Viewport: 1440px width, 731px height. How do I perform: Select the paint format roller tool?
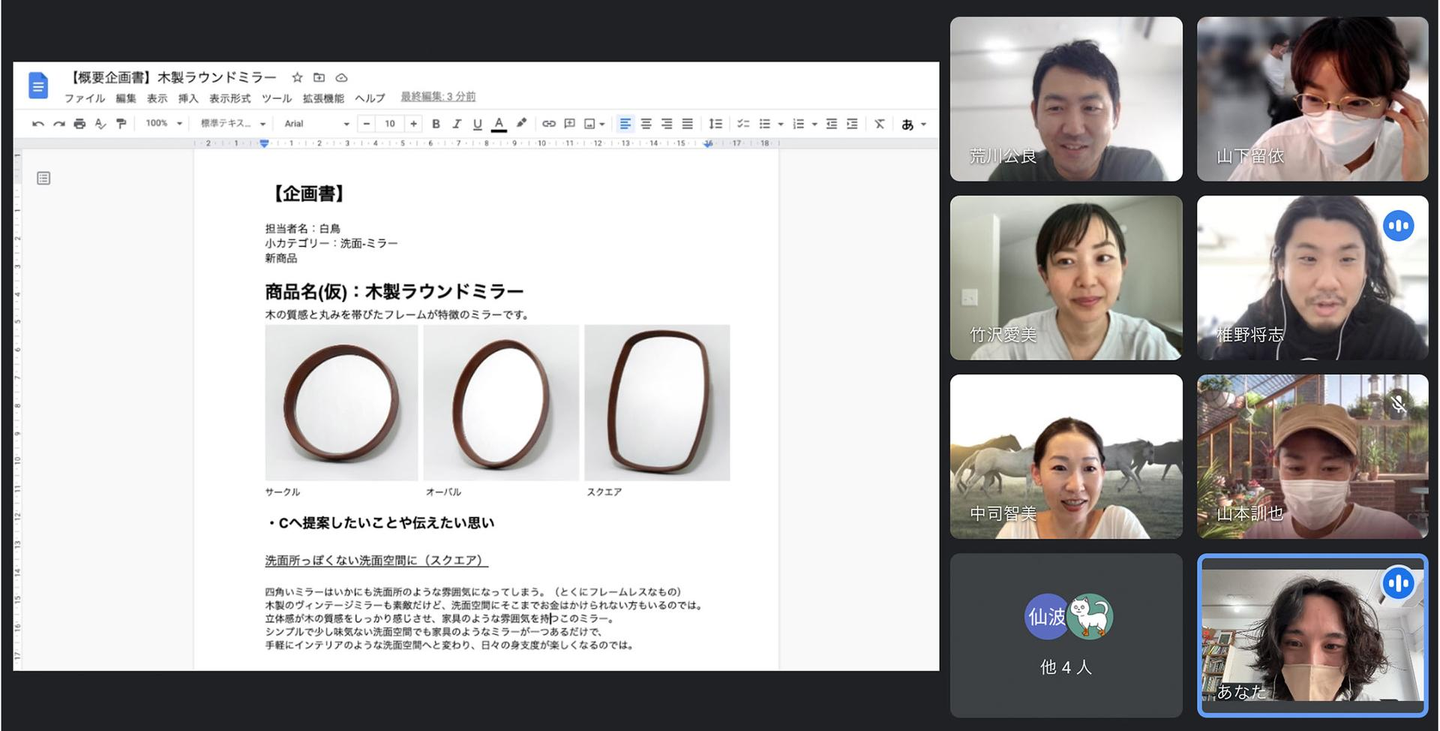point(121,124)
